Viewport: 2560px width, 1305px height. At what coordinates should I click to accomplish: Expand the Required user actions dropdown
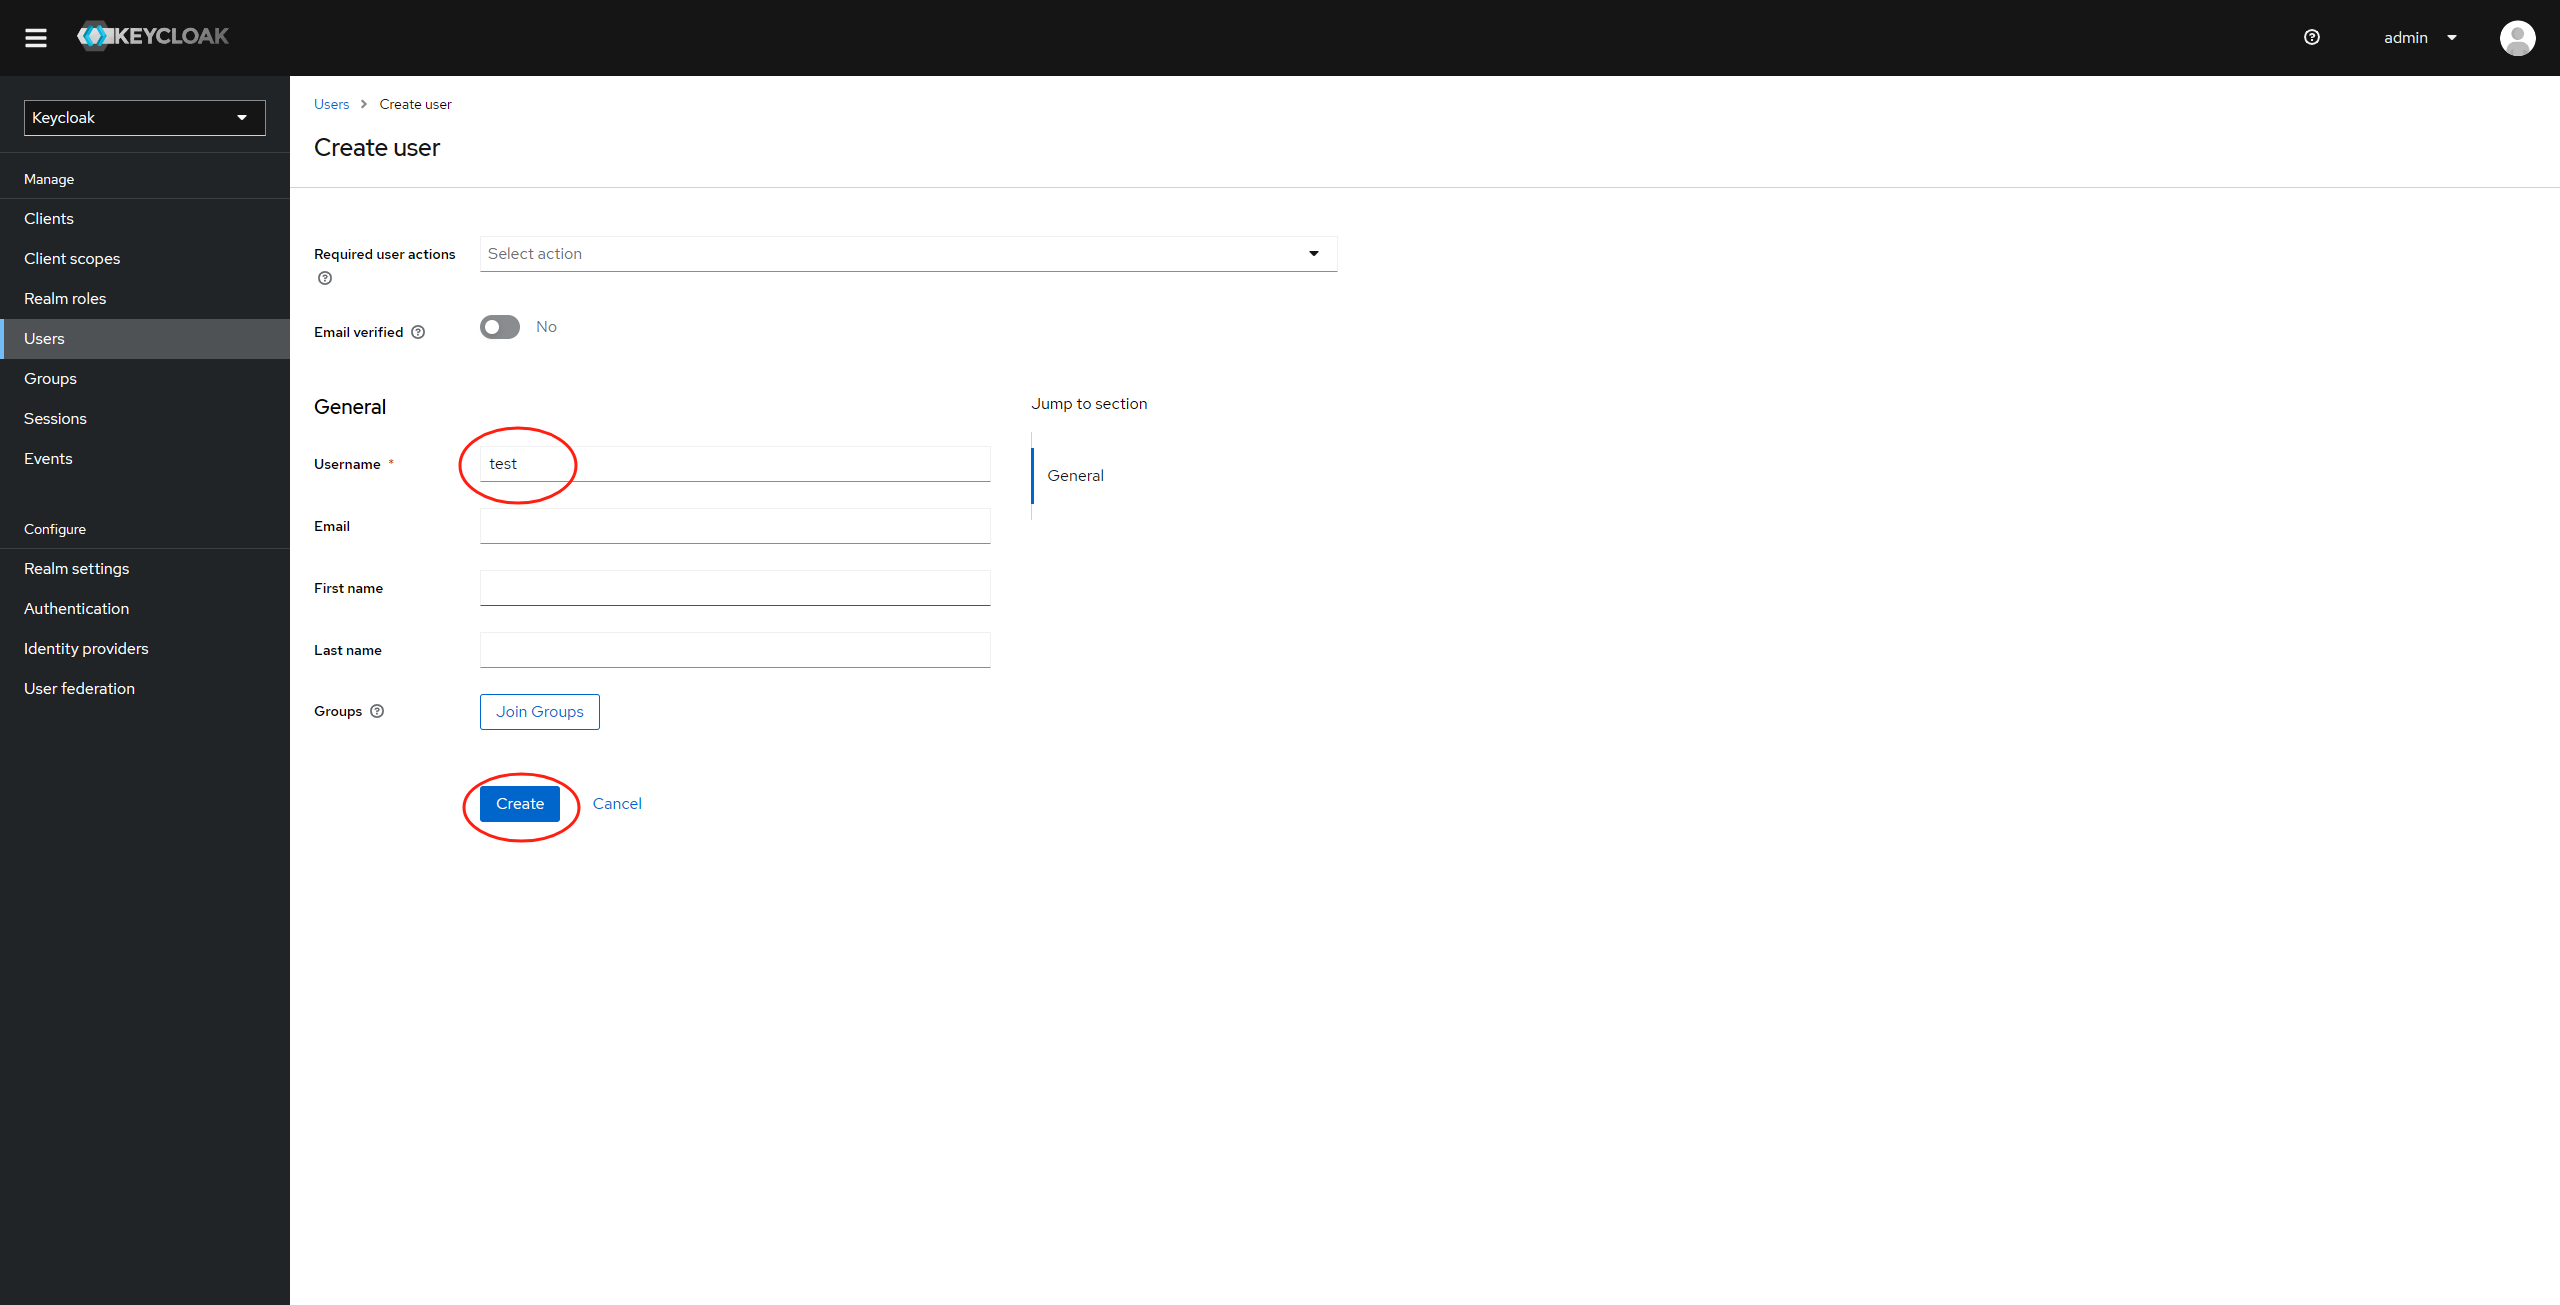click(1313, 253)
